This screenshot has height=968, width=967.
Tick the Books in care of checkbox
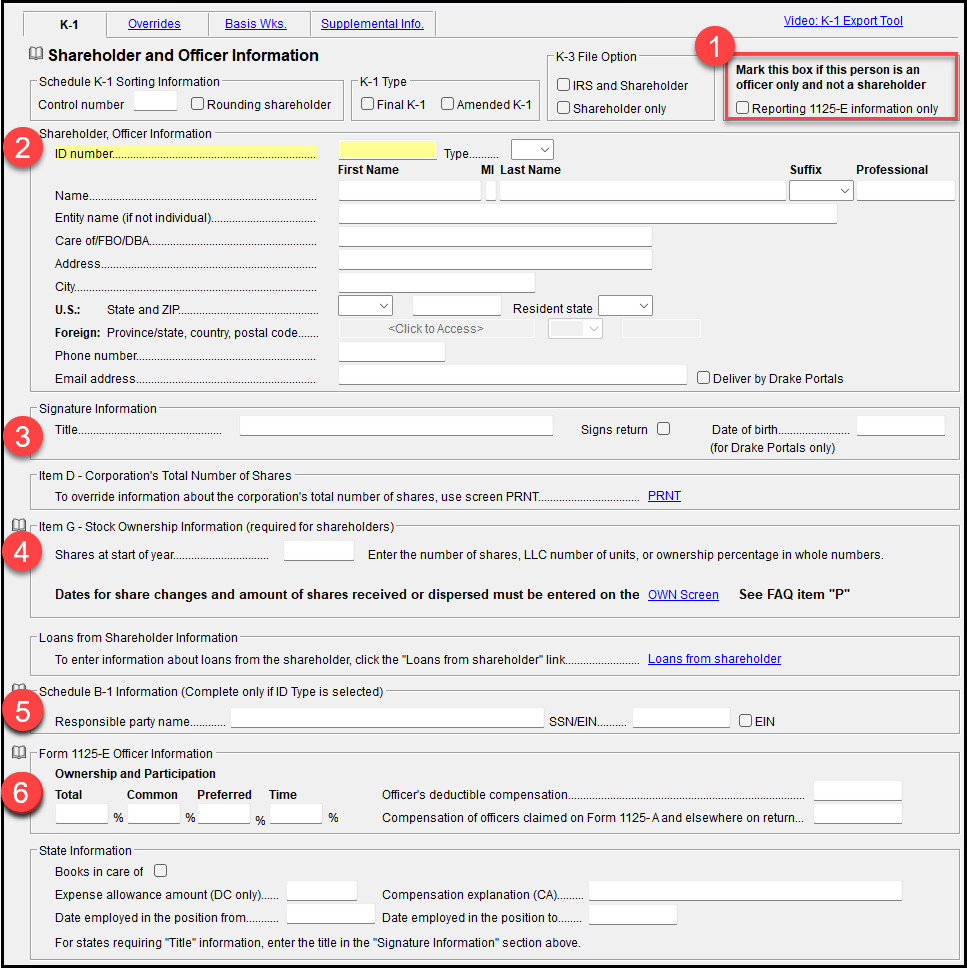point(161,870)
